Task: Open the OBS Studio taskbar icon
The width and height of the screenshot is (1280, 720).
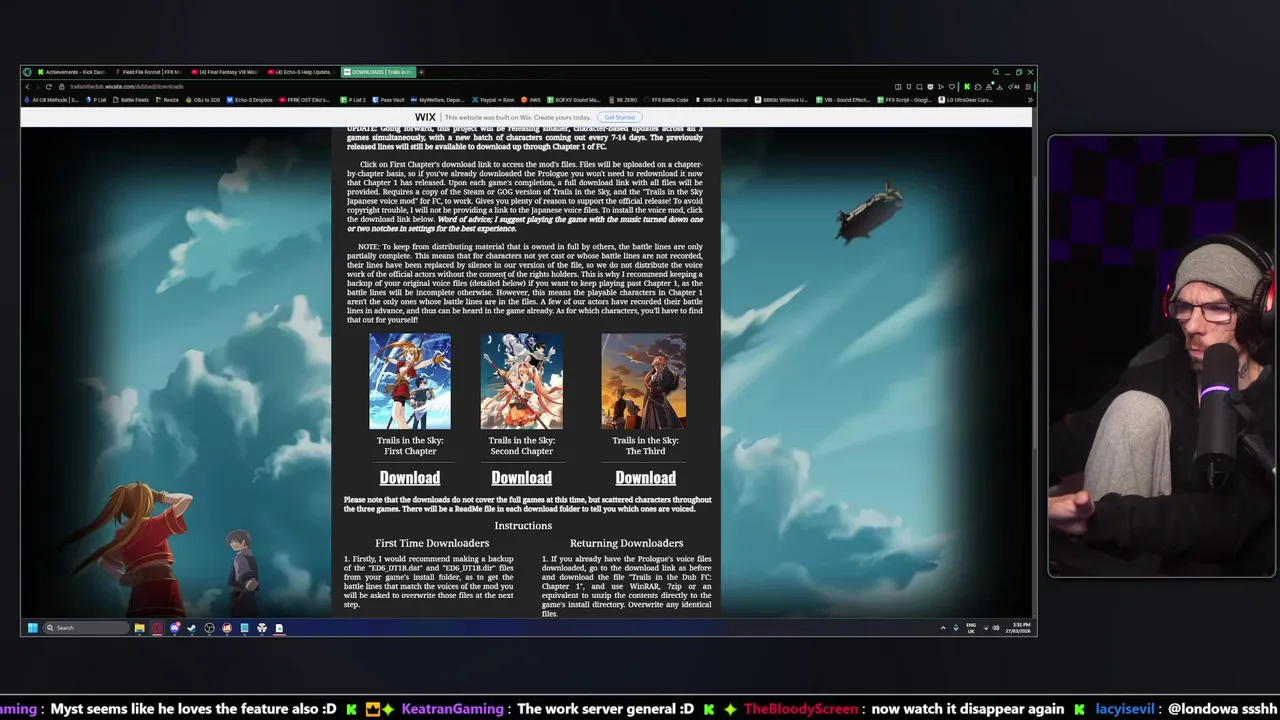Action: [x=209, y=628]
